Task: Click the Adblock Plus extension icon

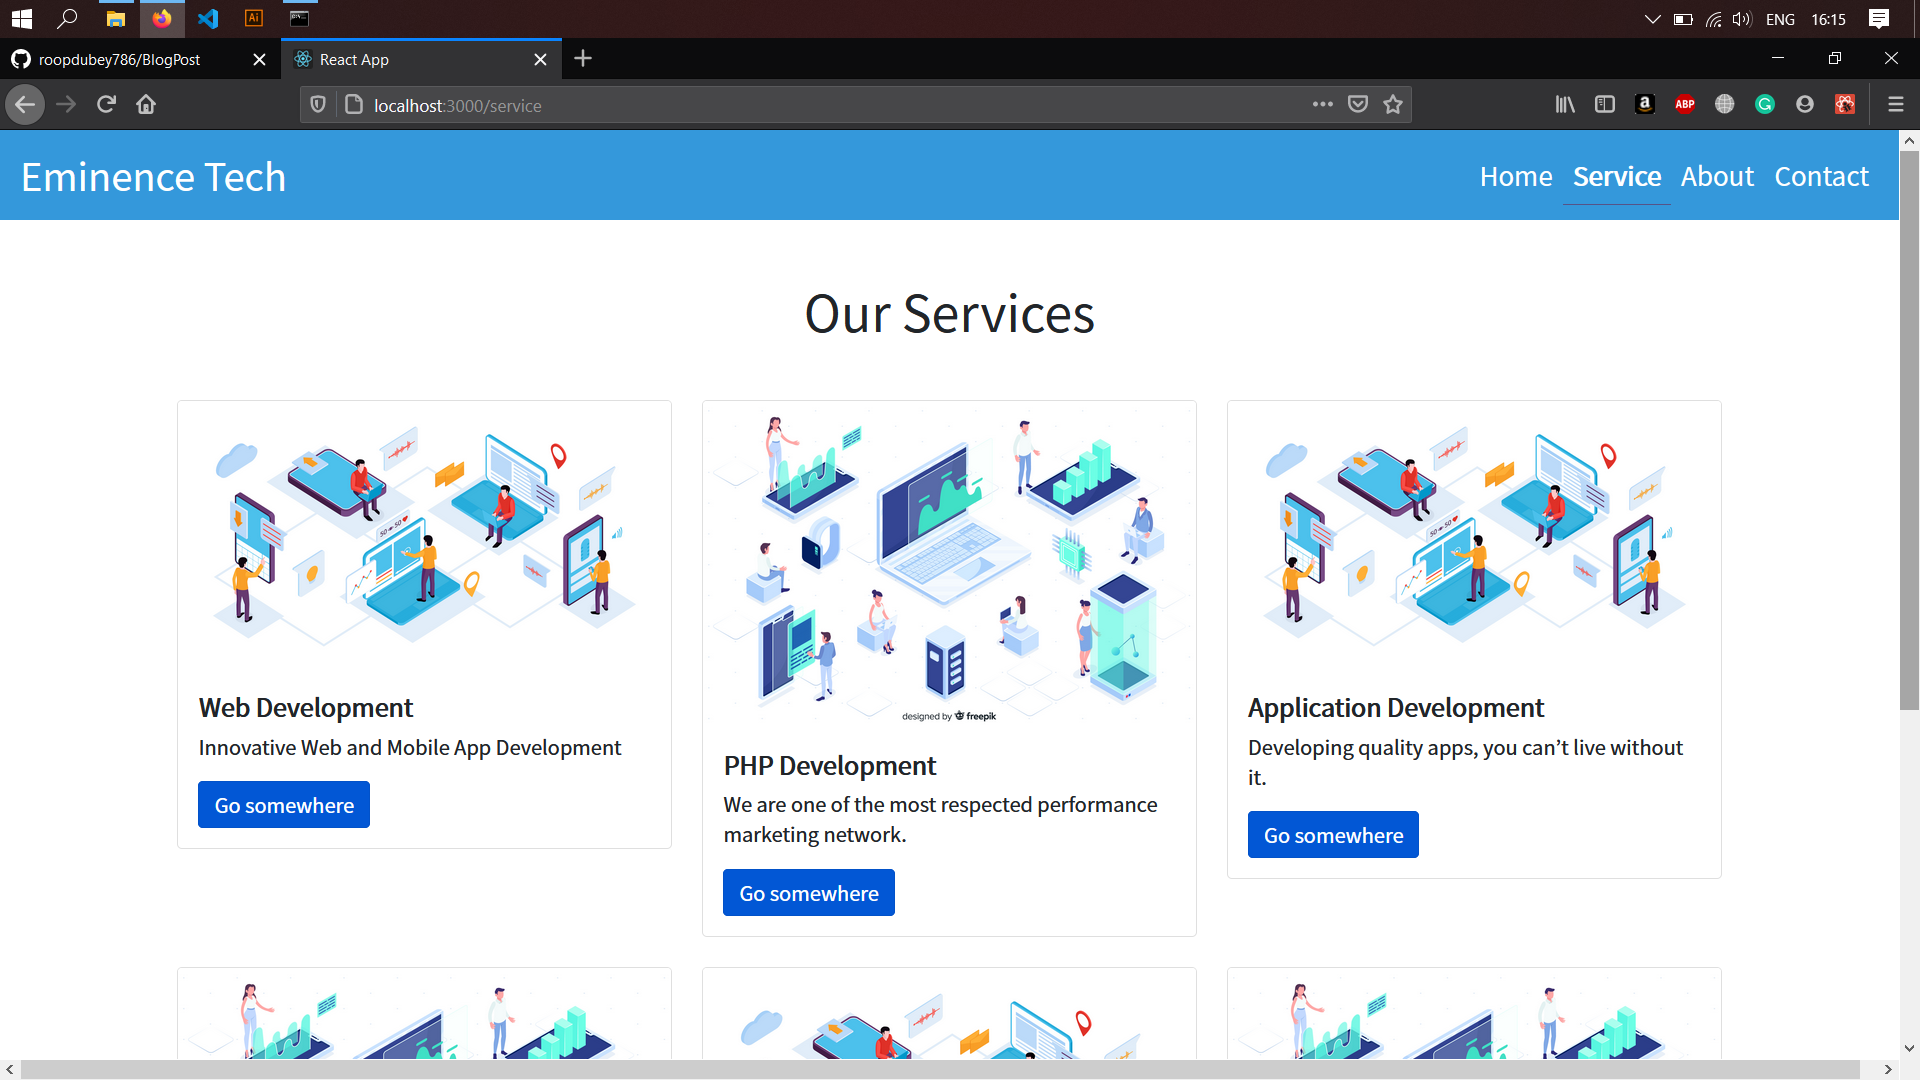Action: coord(1684,104)
